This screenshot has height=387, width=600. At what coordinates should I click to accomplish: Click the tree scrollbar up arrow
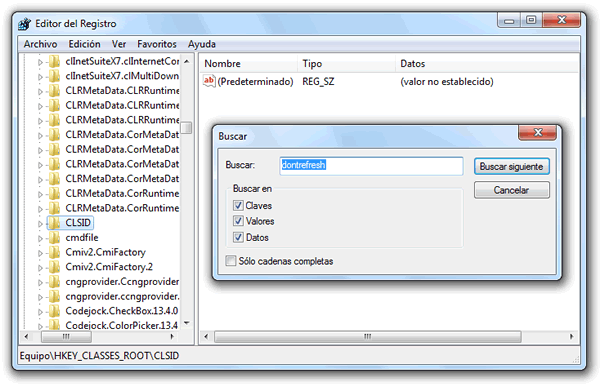pos(186,61)
